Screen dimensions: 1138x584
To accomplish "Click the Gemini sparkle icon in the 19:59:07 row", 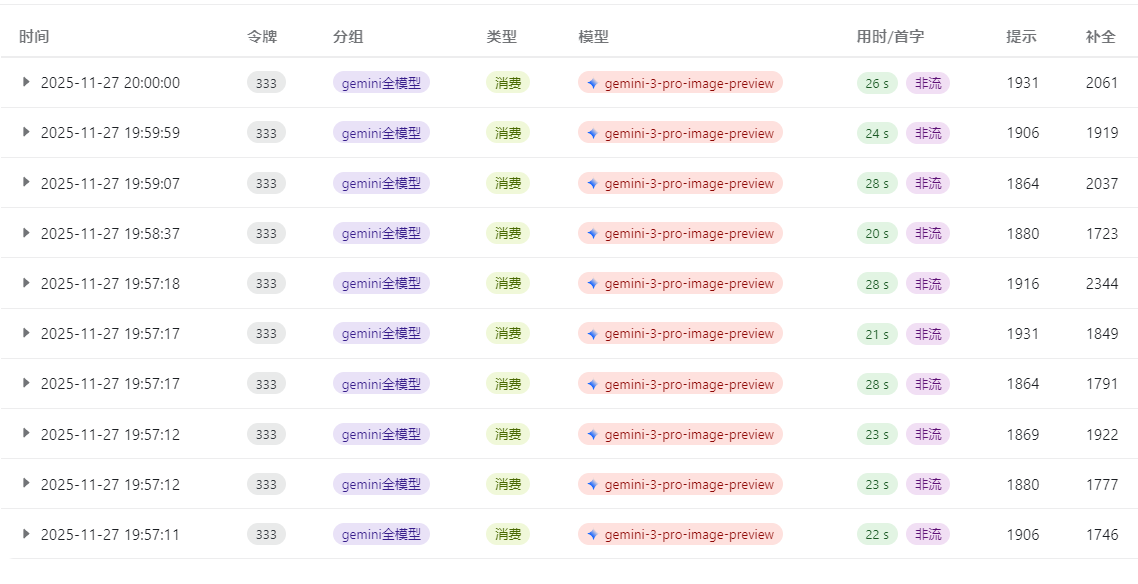I will 592,184.
